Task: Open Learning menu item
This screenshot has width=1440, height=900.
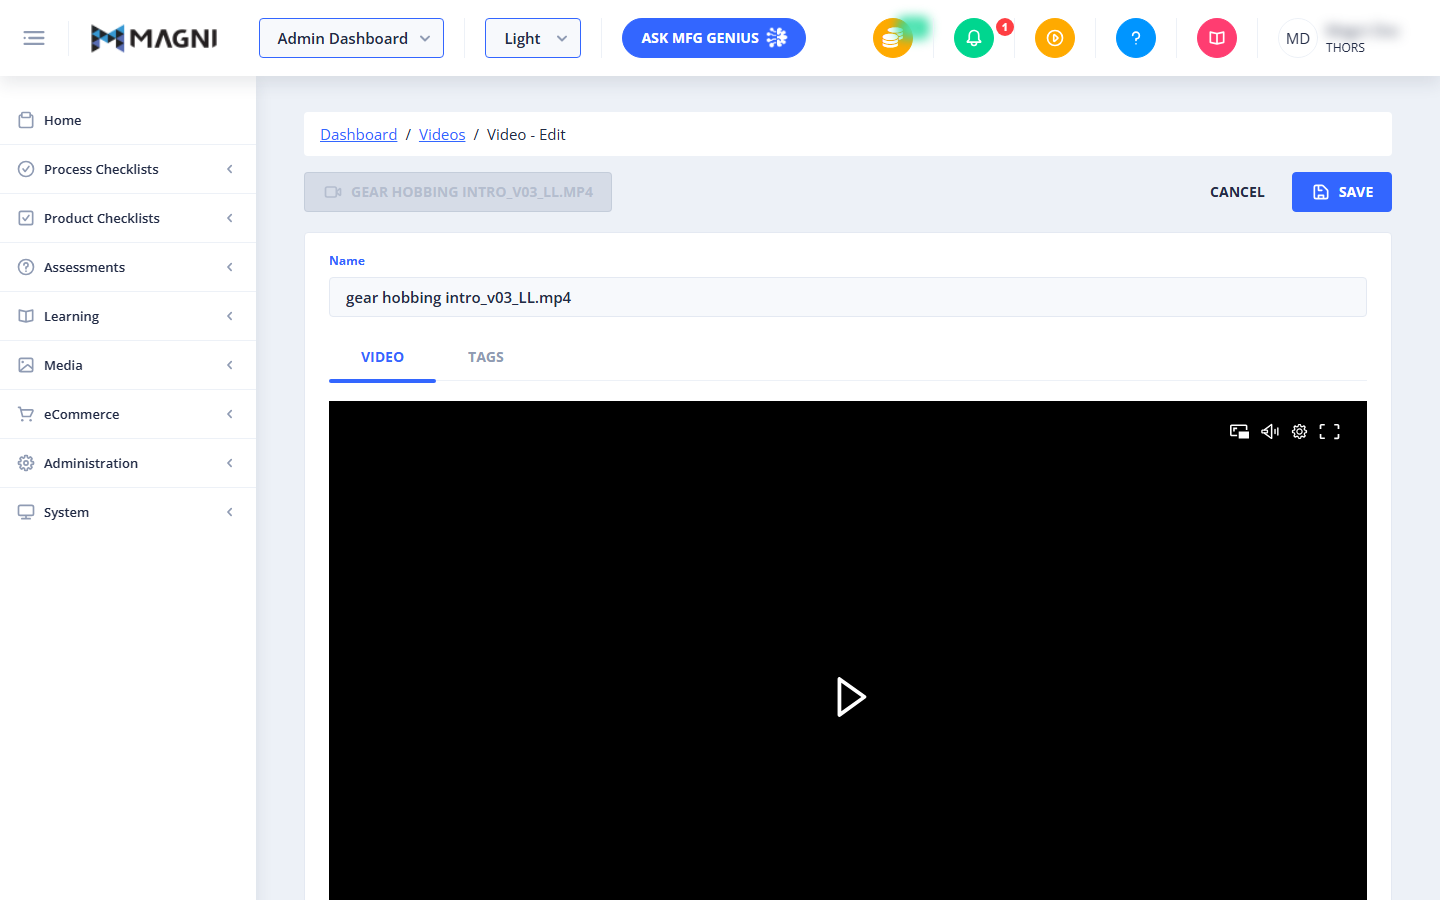Action: (128, 316)
